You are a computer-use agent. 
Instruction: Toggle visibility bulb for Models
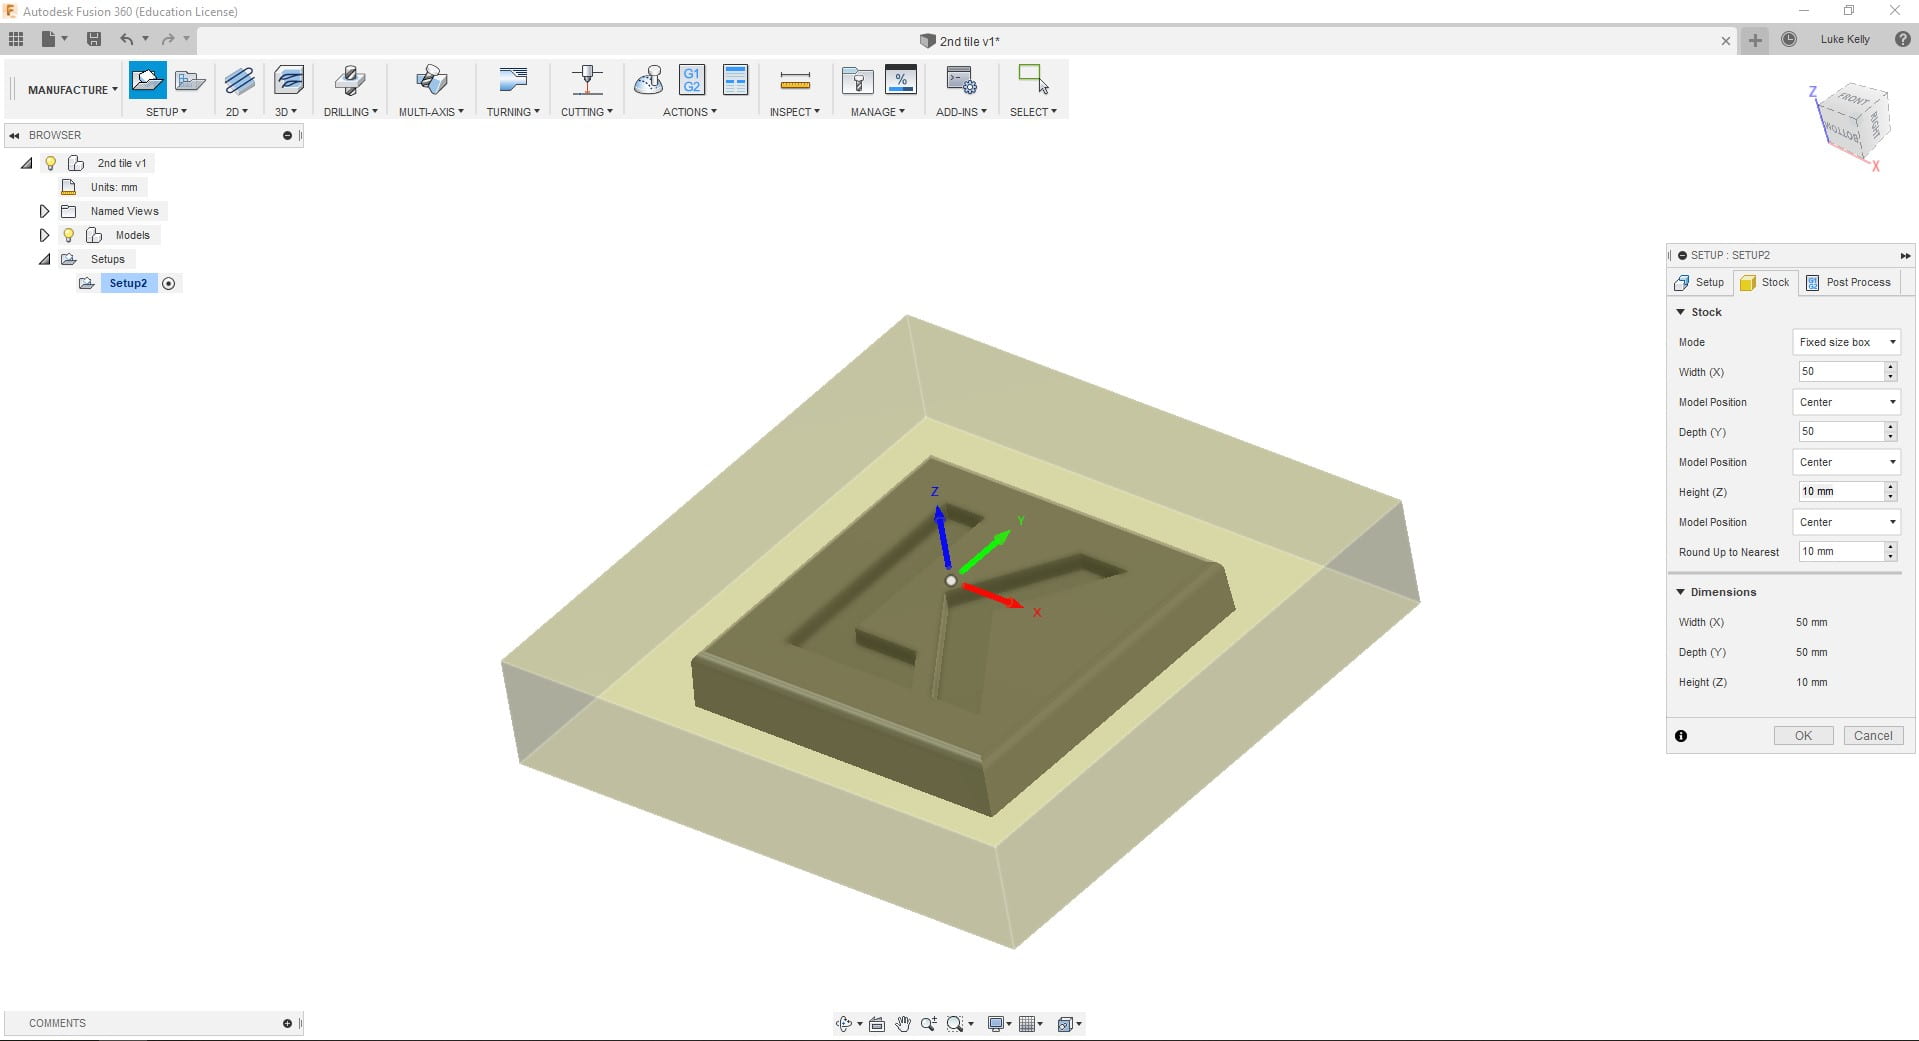point(68,235)
